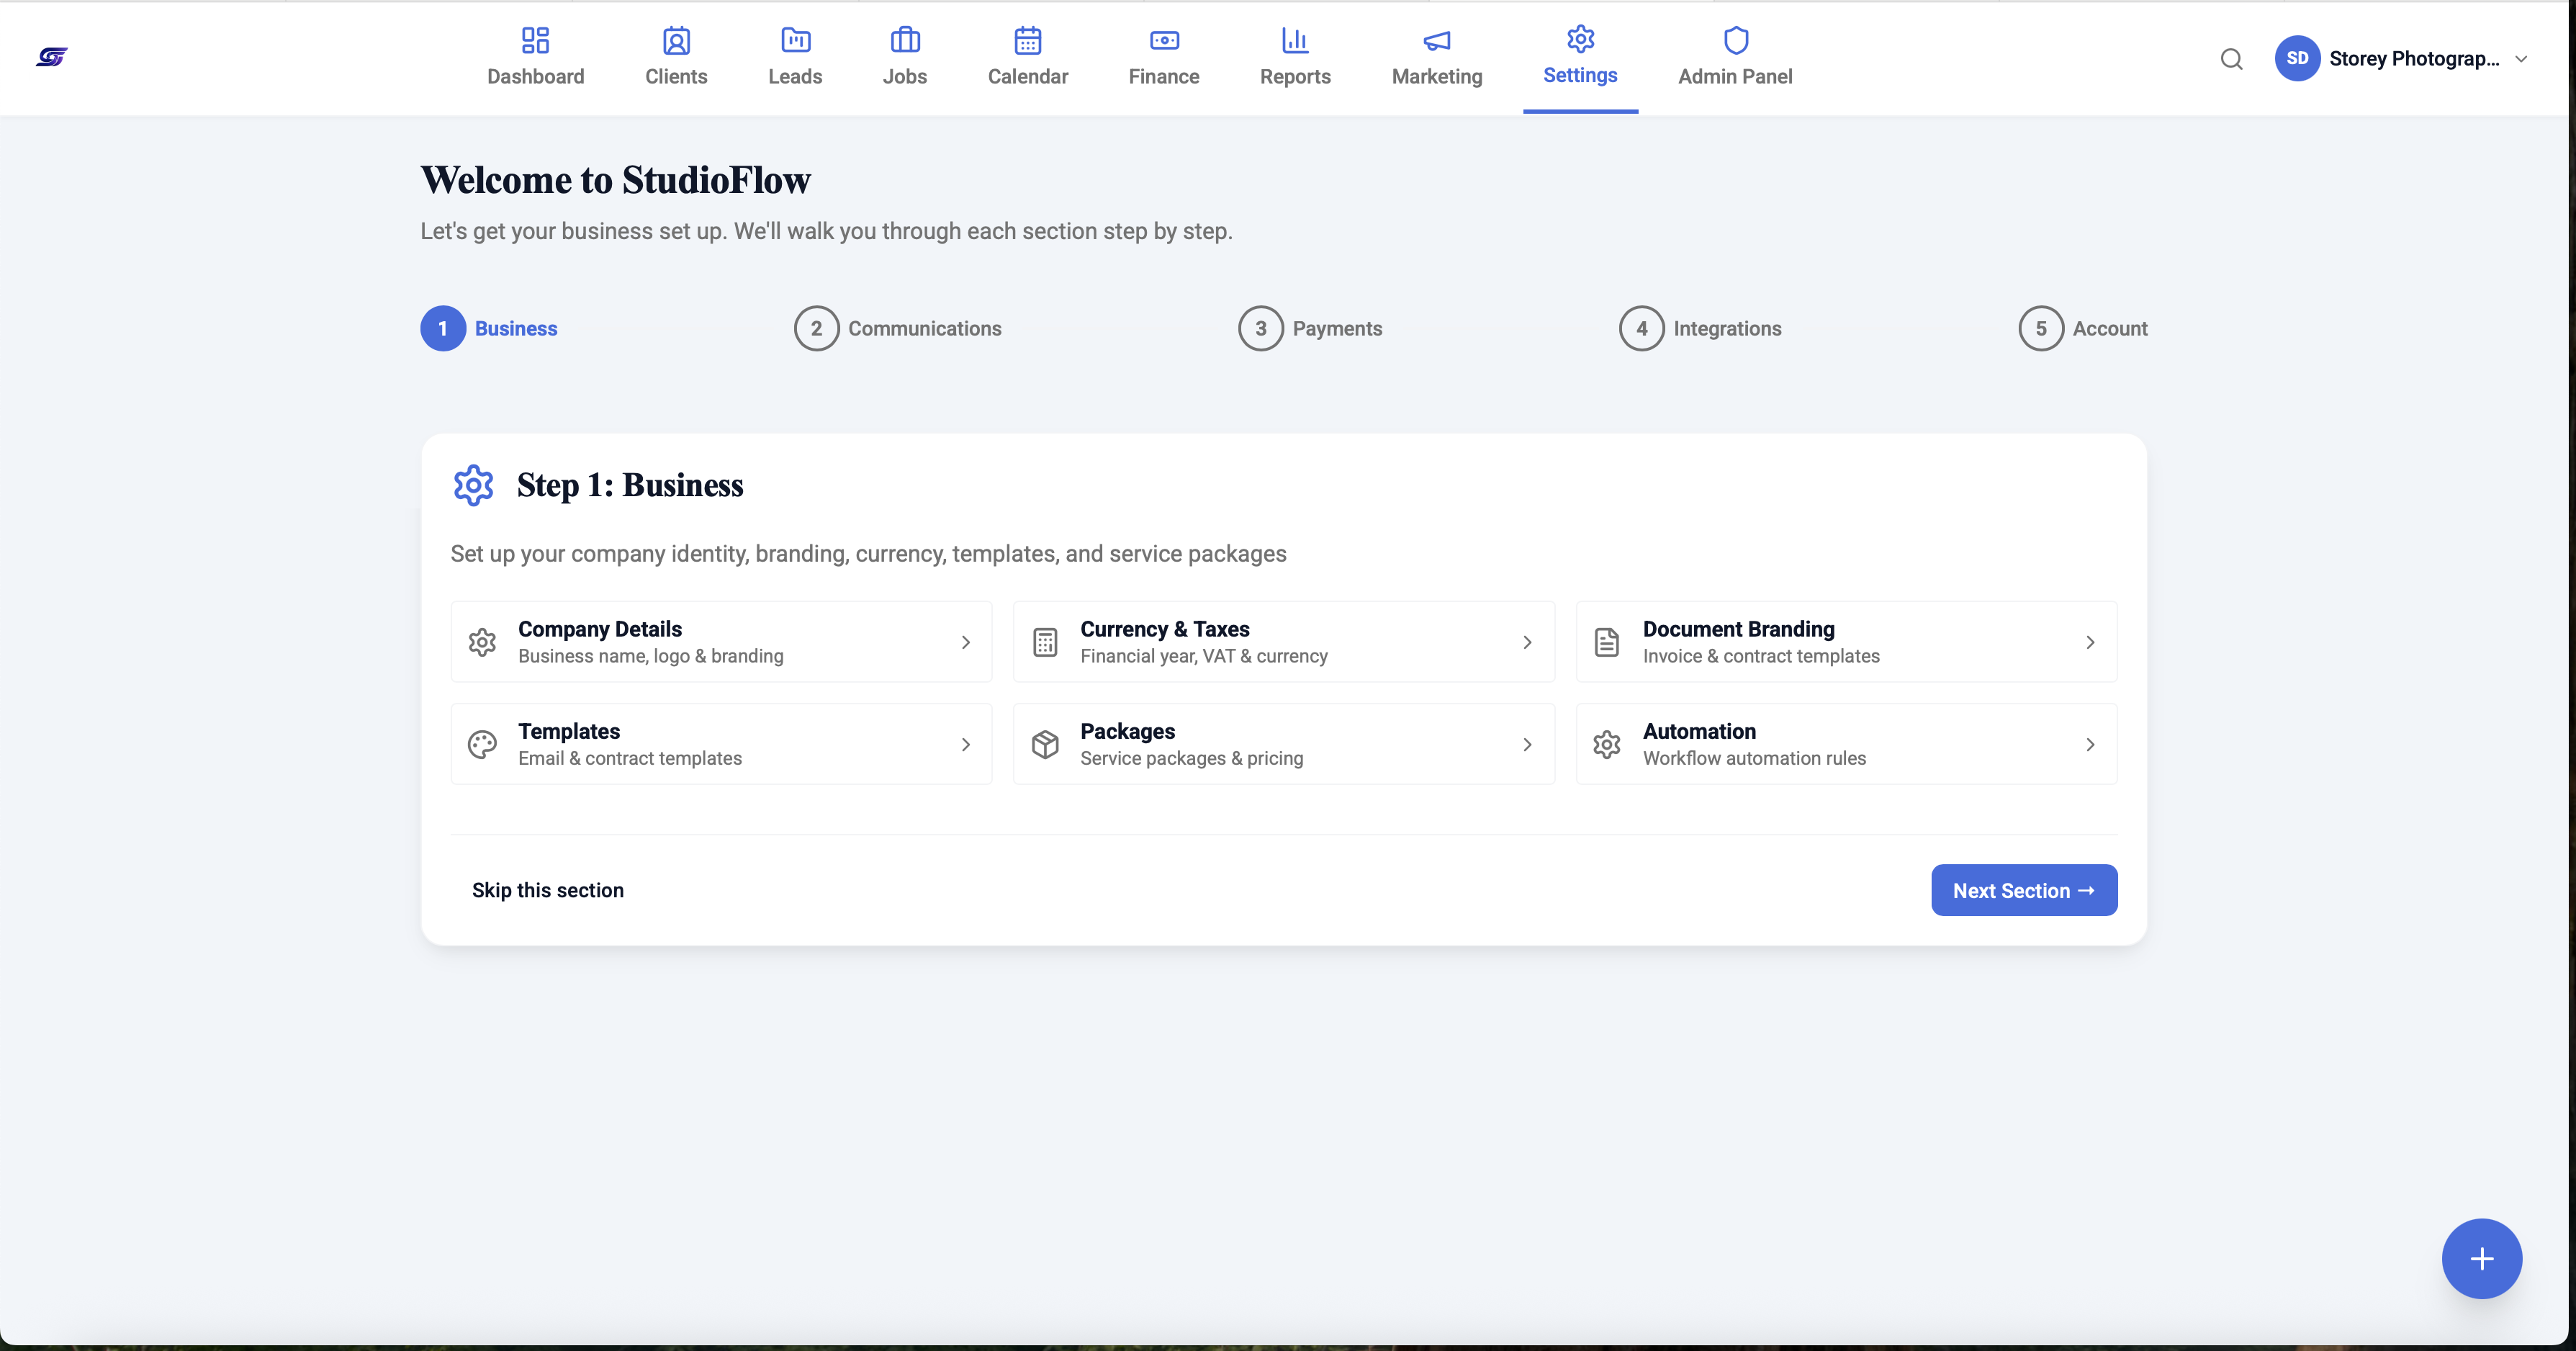Click the Company Details gear icon
Viewport: 2576px width, 1351px height.
point(482,642)
